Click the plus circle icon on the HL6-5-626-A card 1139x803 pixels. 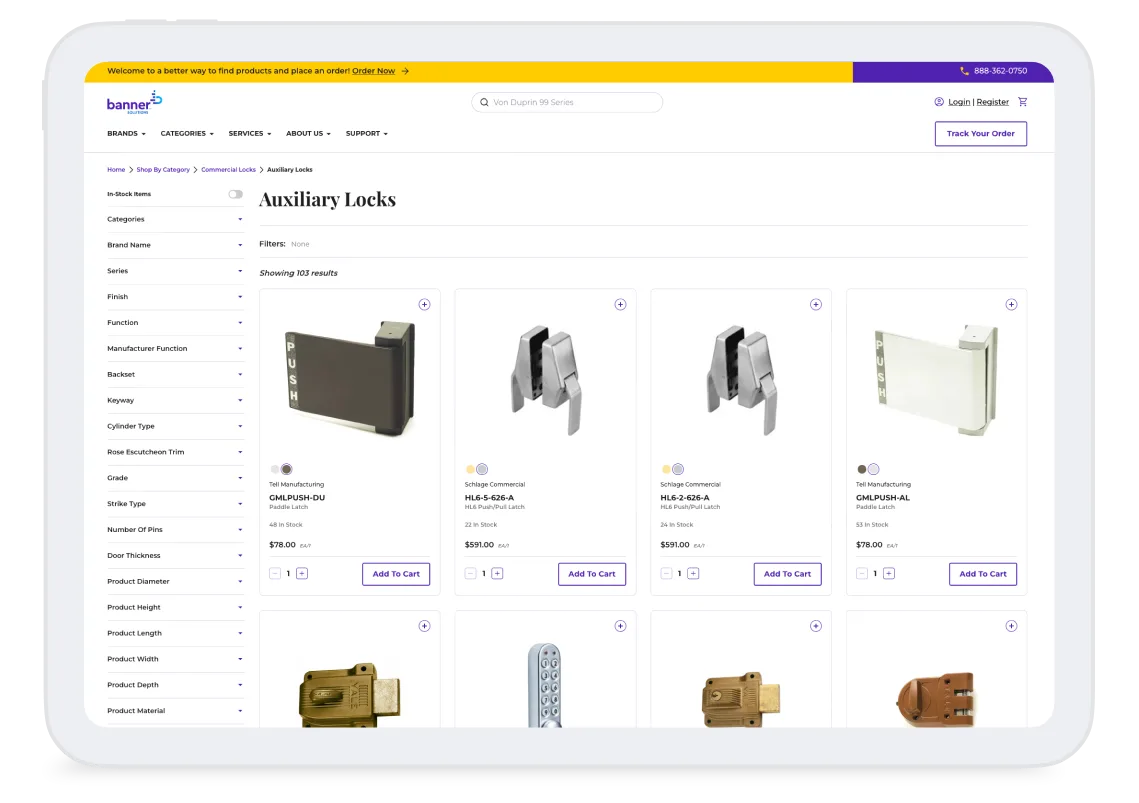620,304
